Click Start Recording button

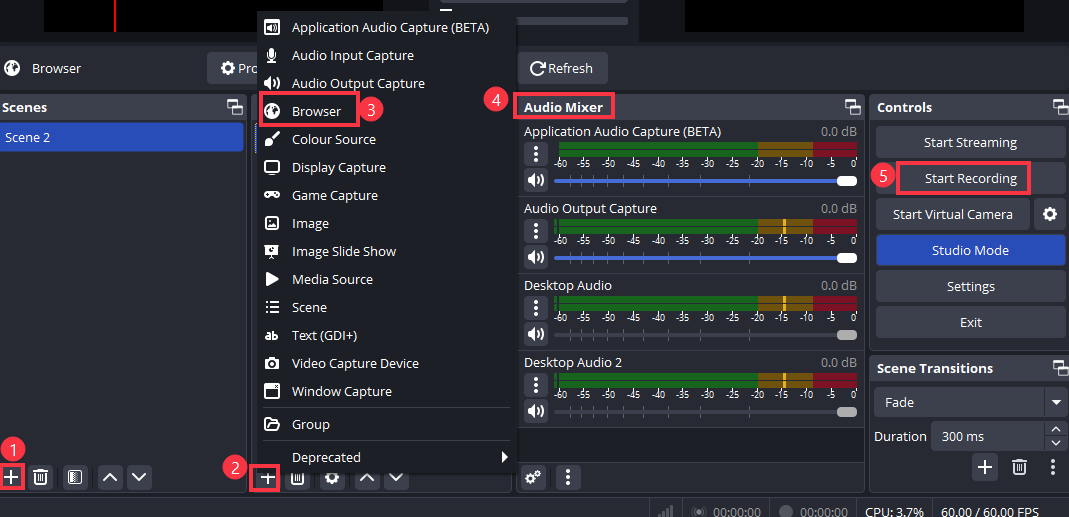tap(970, 179)
